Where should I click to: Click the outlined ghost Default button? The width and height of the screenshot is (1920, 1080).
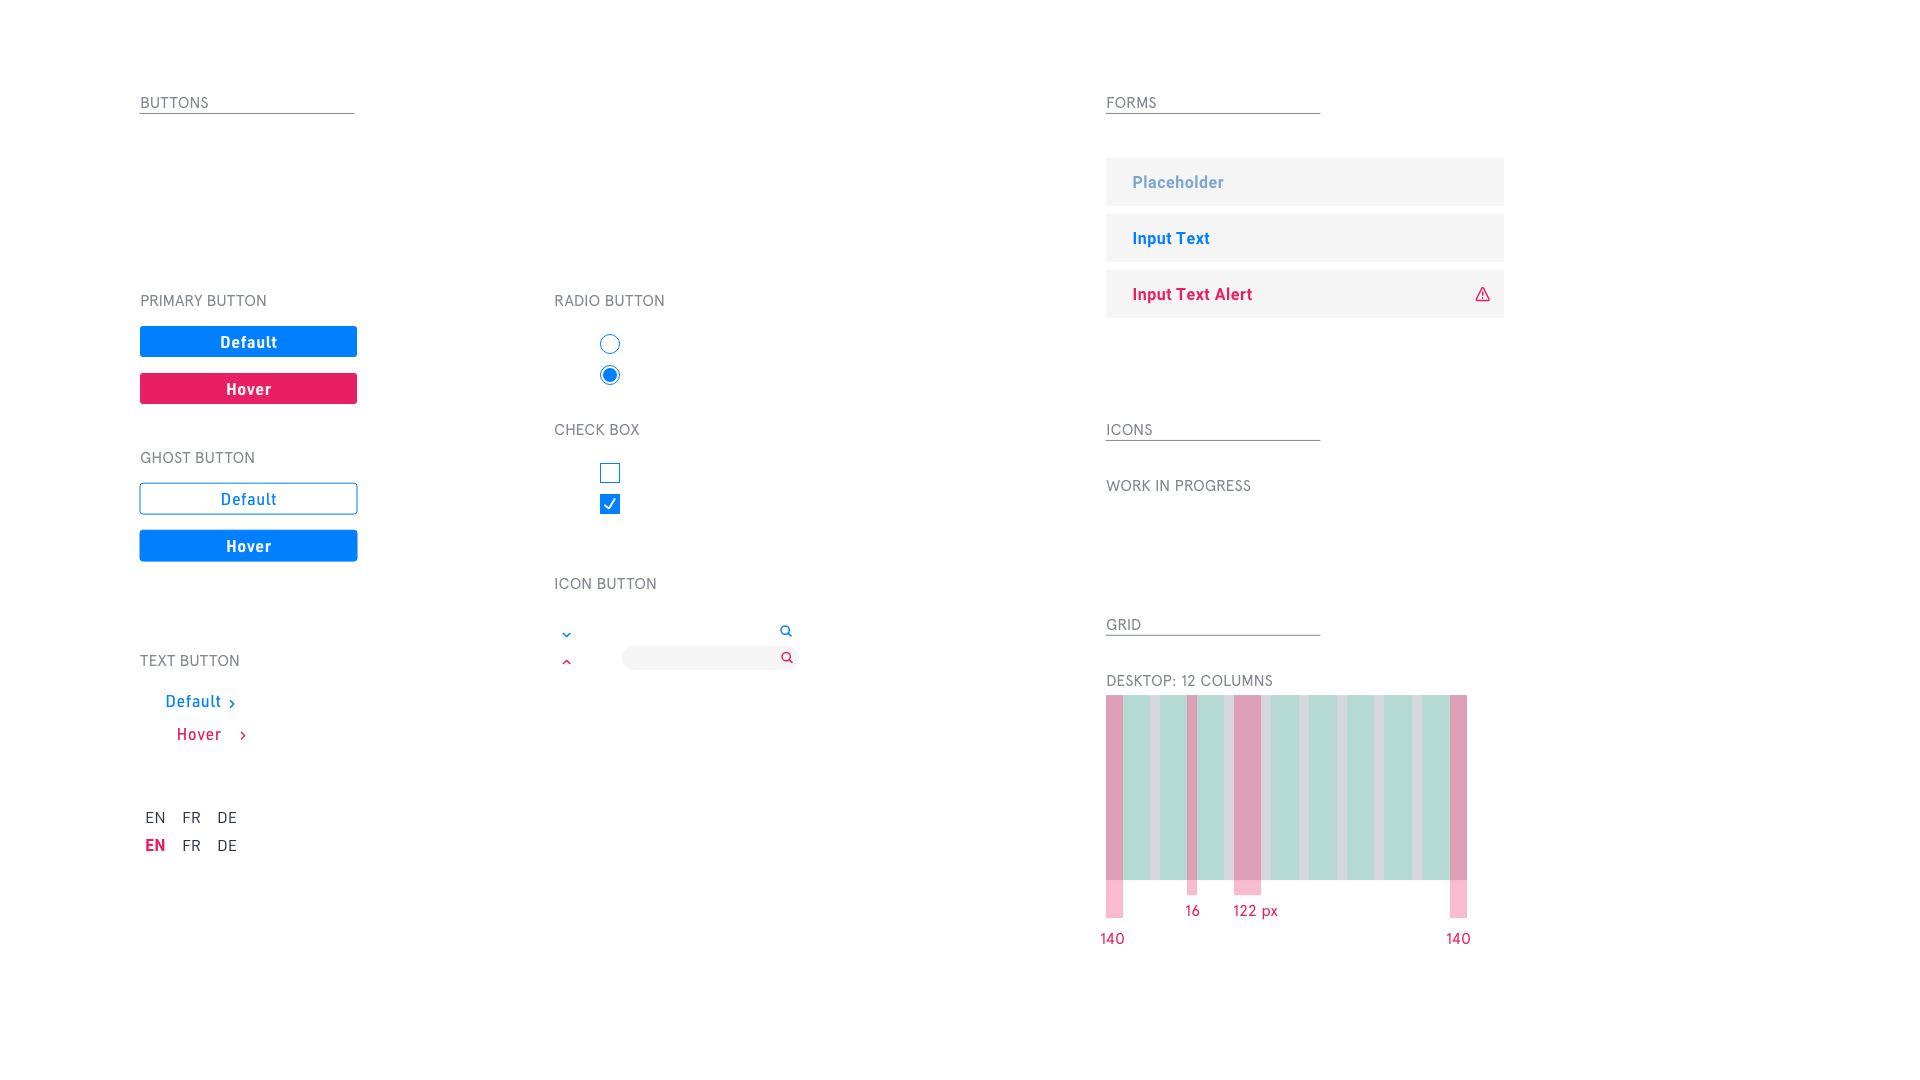coord(248,499)
